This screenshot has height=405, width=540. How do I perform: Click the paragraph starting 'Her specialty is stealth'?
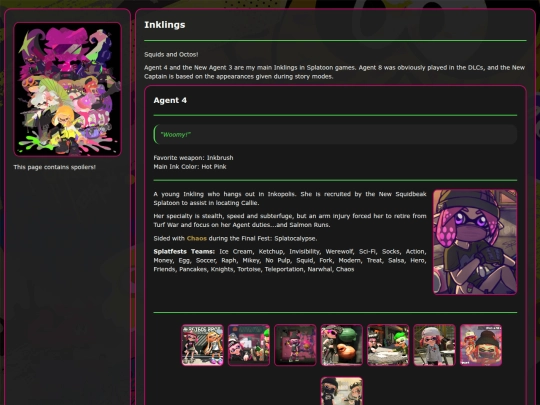[x=290, y=220]
